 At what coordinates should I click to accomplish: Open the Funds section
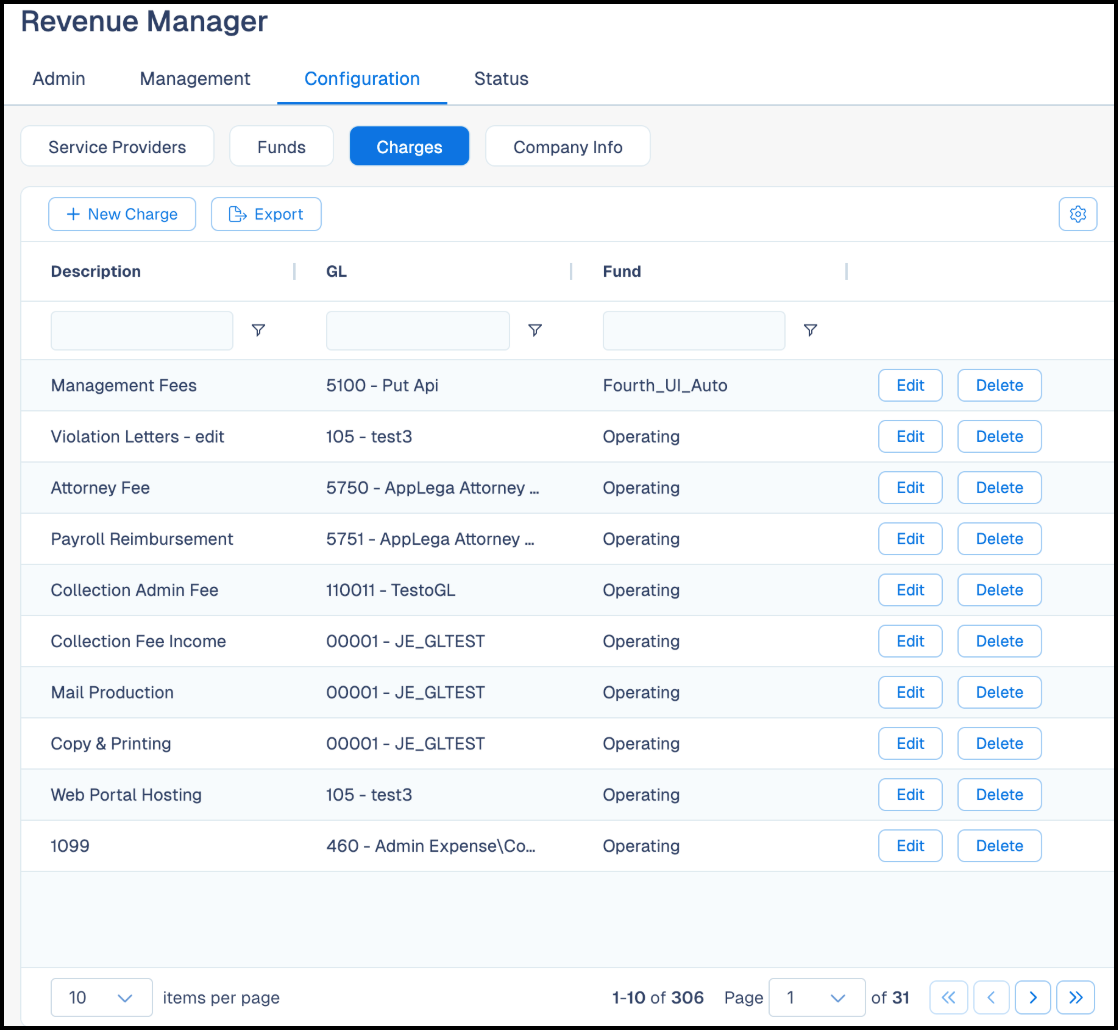pyautogui.click(x=281, y=146)
